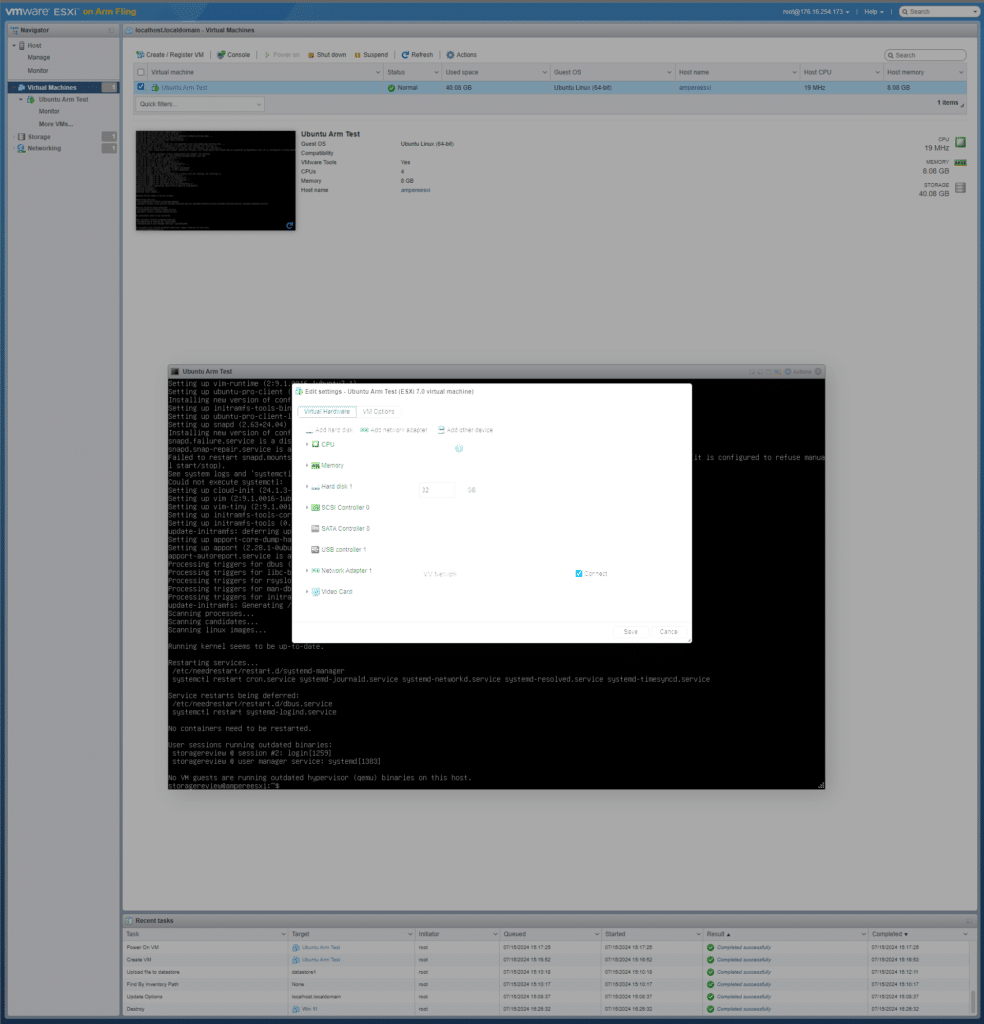Open the Console toolbar button
Image resolution: width=984 pixels, height=1024 pixels.
click(x=233, y=55)
